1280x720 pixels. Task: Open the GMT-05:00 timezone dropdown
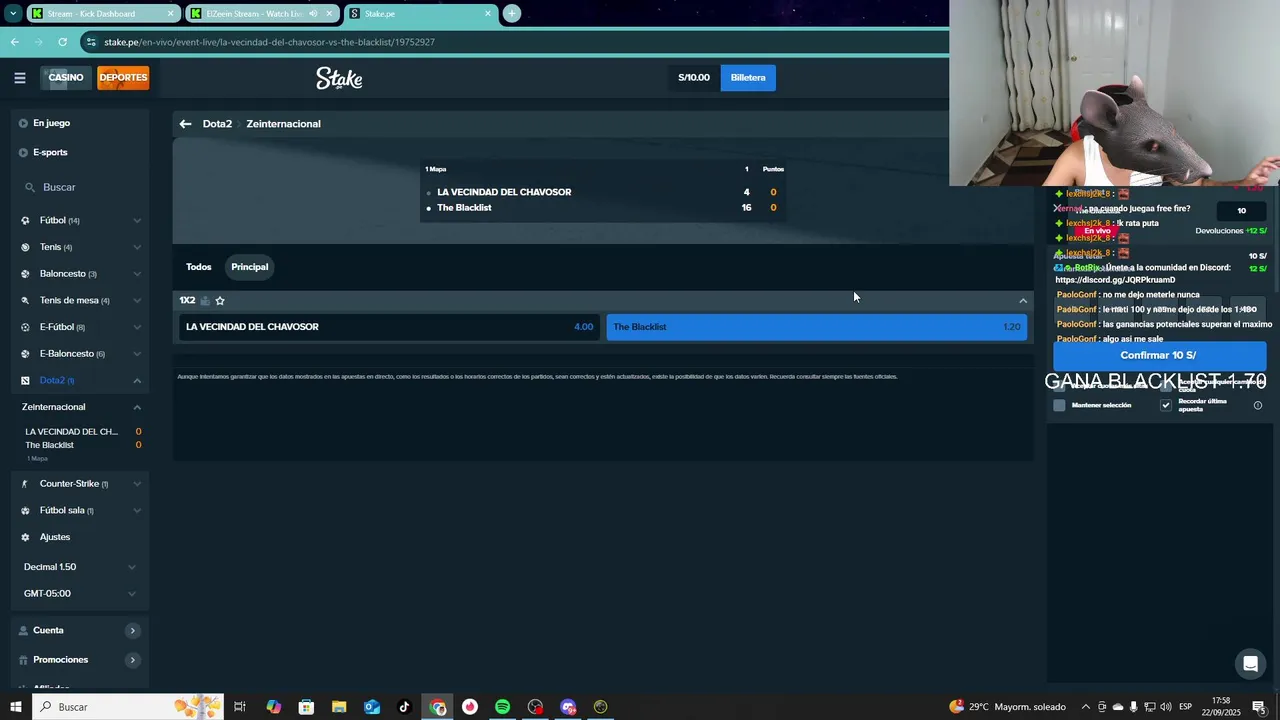[x=80, y=593]
